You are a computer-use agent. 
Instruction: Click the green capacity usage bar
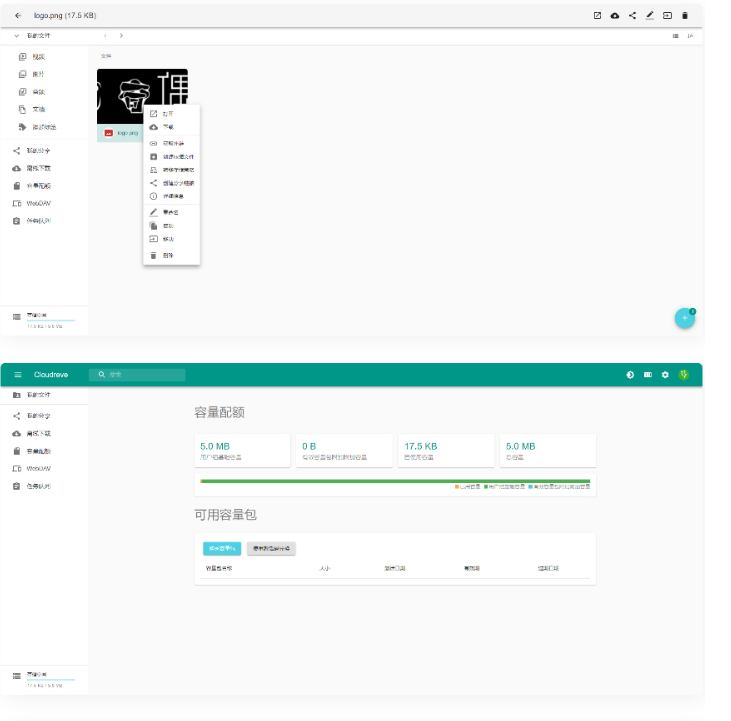pos(395,481)
